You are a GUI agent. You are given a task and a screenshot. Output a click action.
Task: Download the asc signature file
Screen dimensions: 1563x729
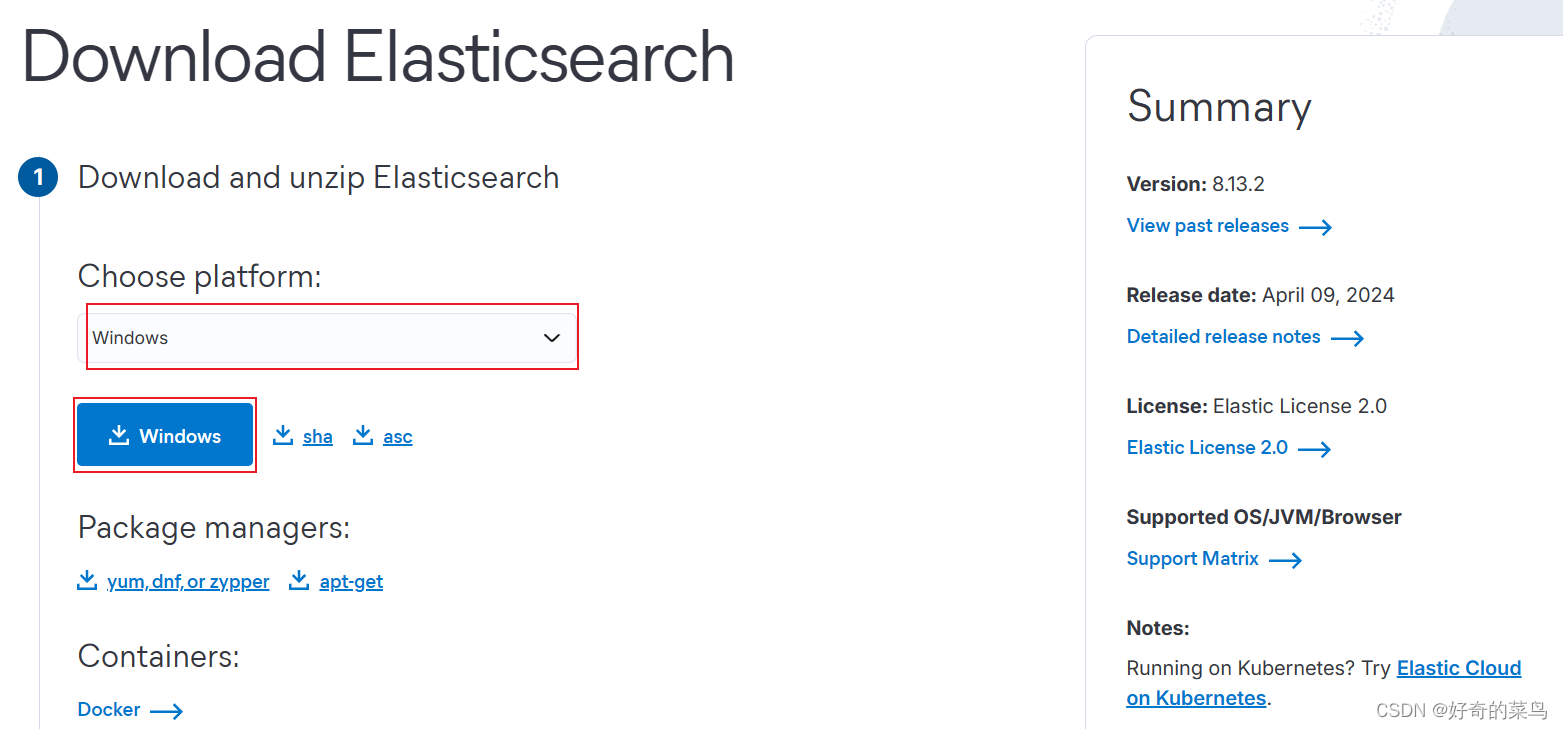[397, 436]
